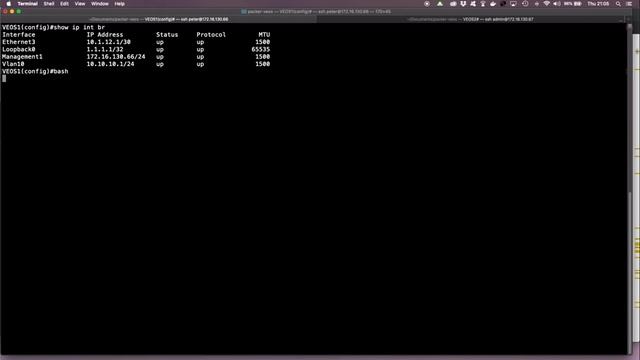Viewport: 640px width, 360px height.
Task: Click the battery status indicator
Action: pyautogui.click(x=573, y=4)
